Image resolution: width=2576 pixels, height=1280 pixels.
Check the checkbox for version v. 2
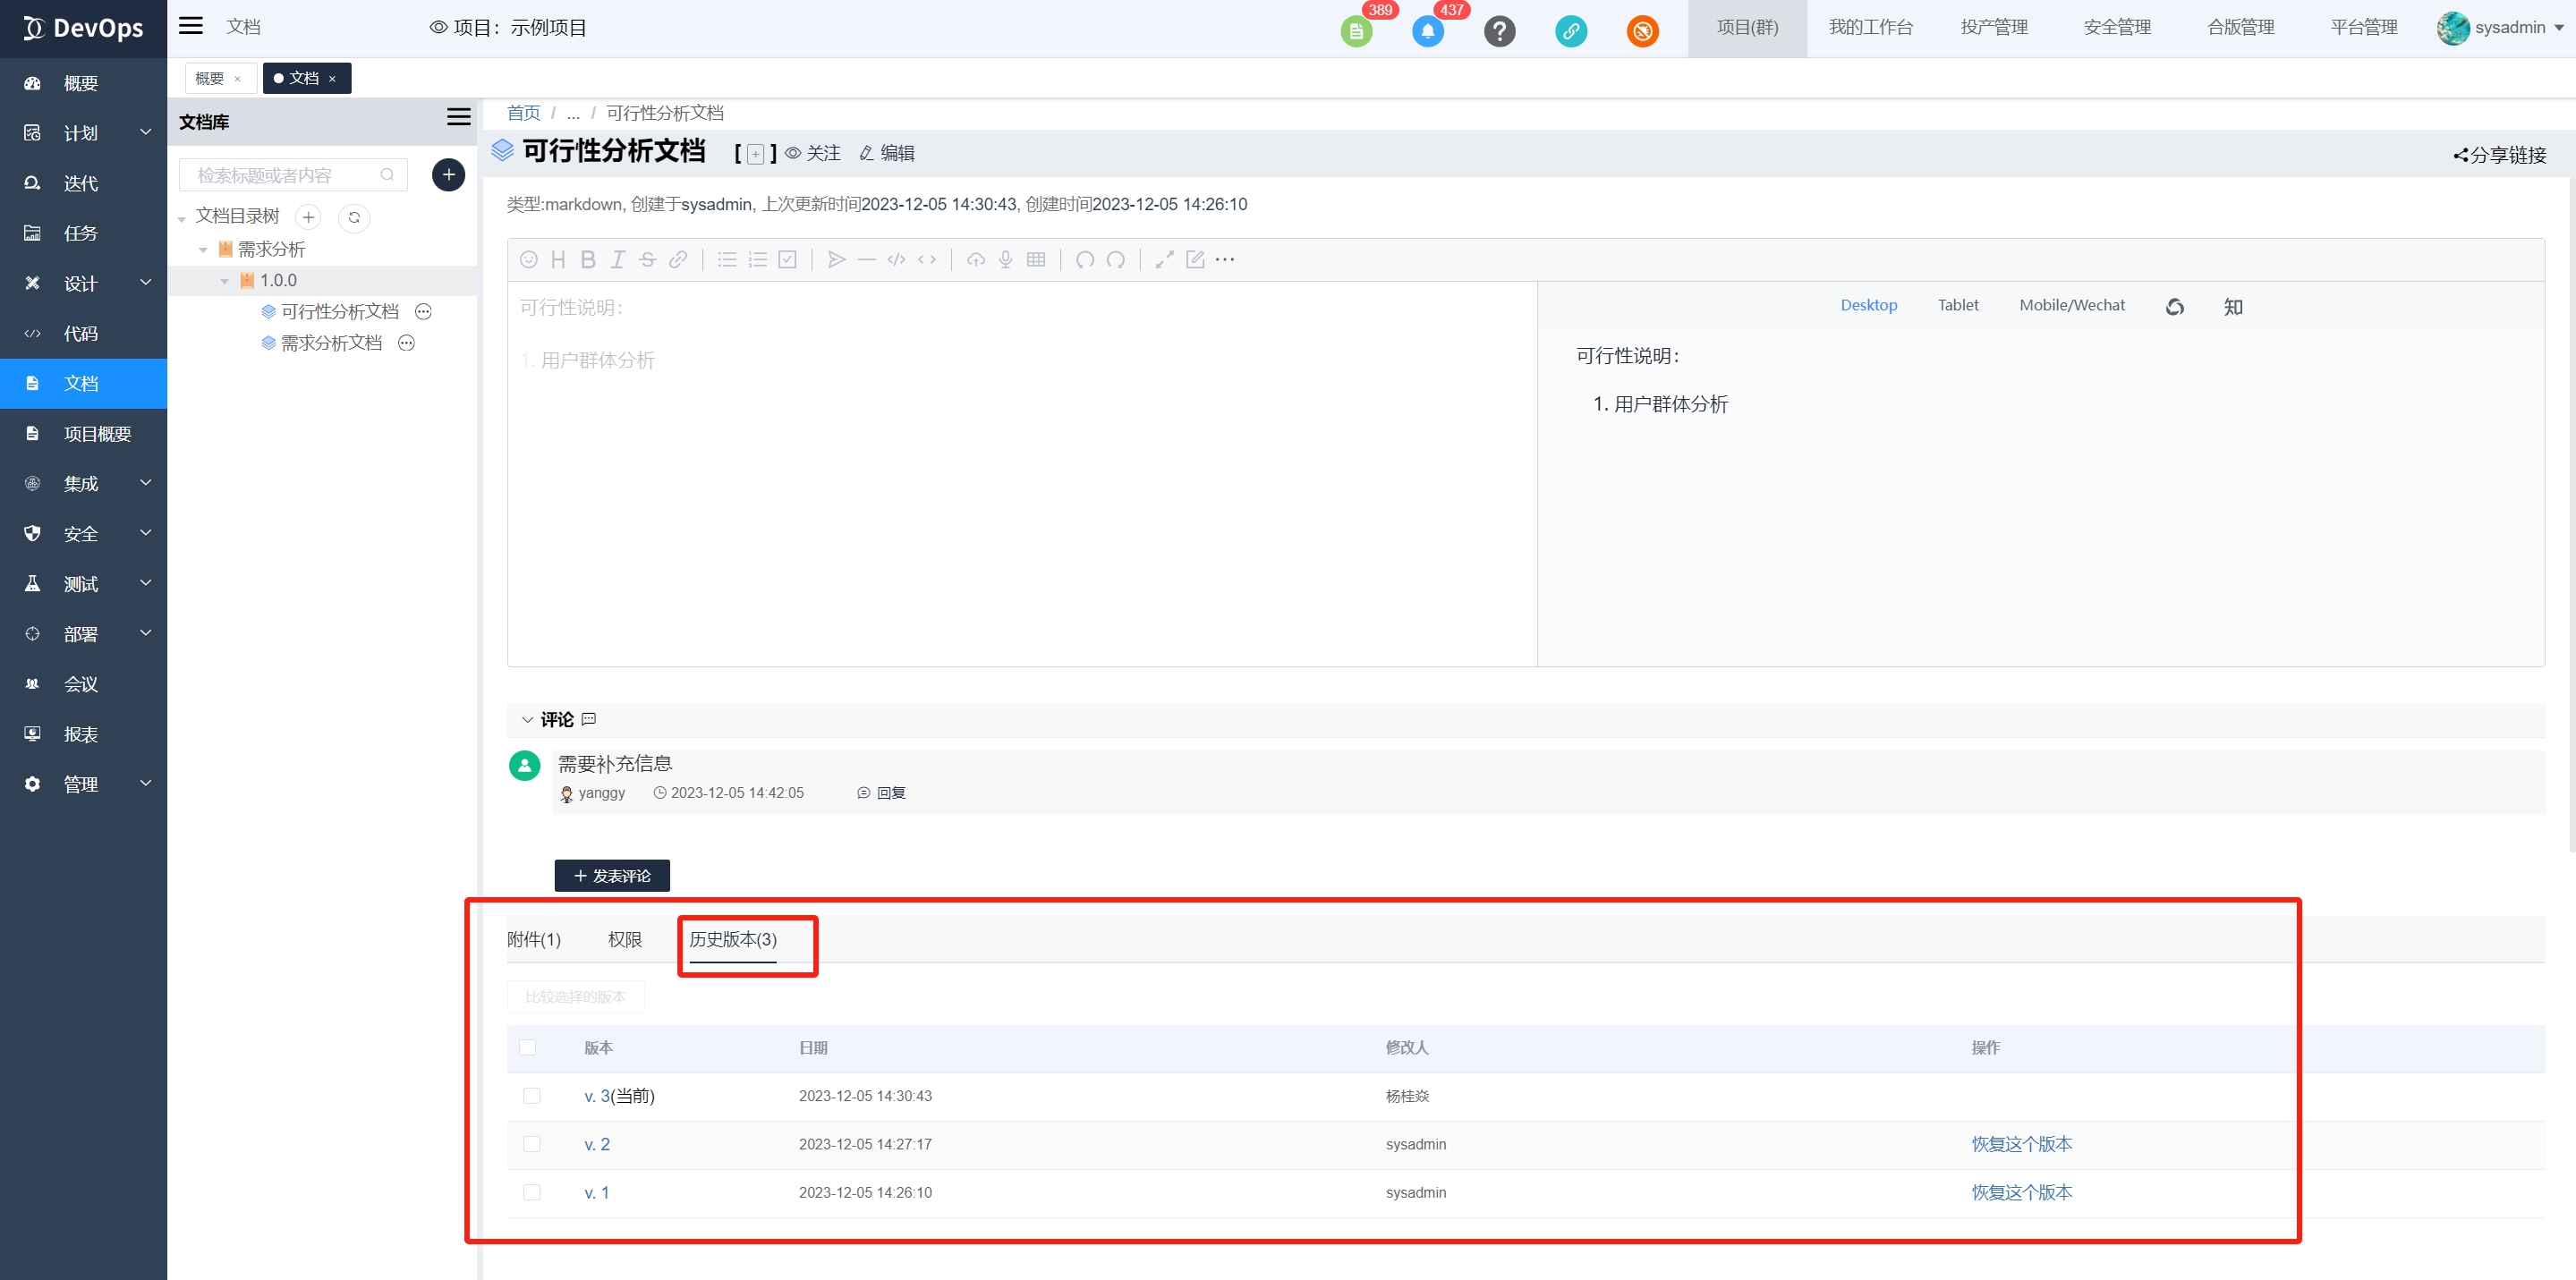(x=531, y=1144)
